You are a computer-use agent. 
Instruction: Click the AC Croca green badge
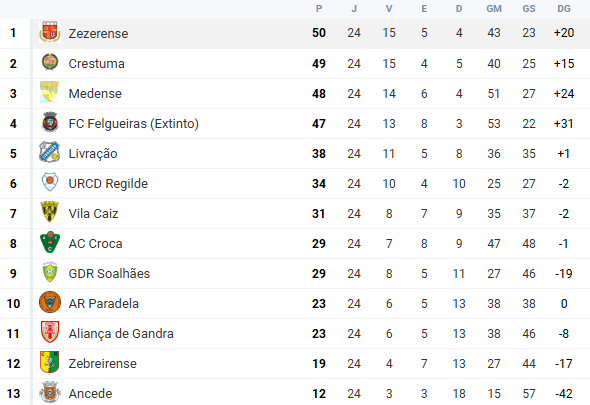pyautogui.click(x=50, y=242)
